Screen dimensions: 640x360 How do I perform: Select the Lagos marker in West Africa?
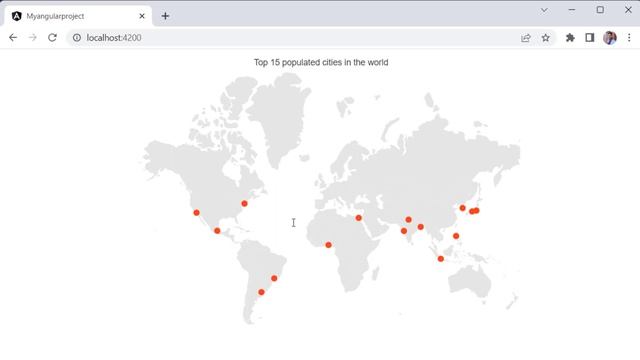pos(329,245)
